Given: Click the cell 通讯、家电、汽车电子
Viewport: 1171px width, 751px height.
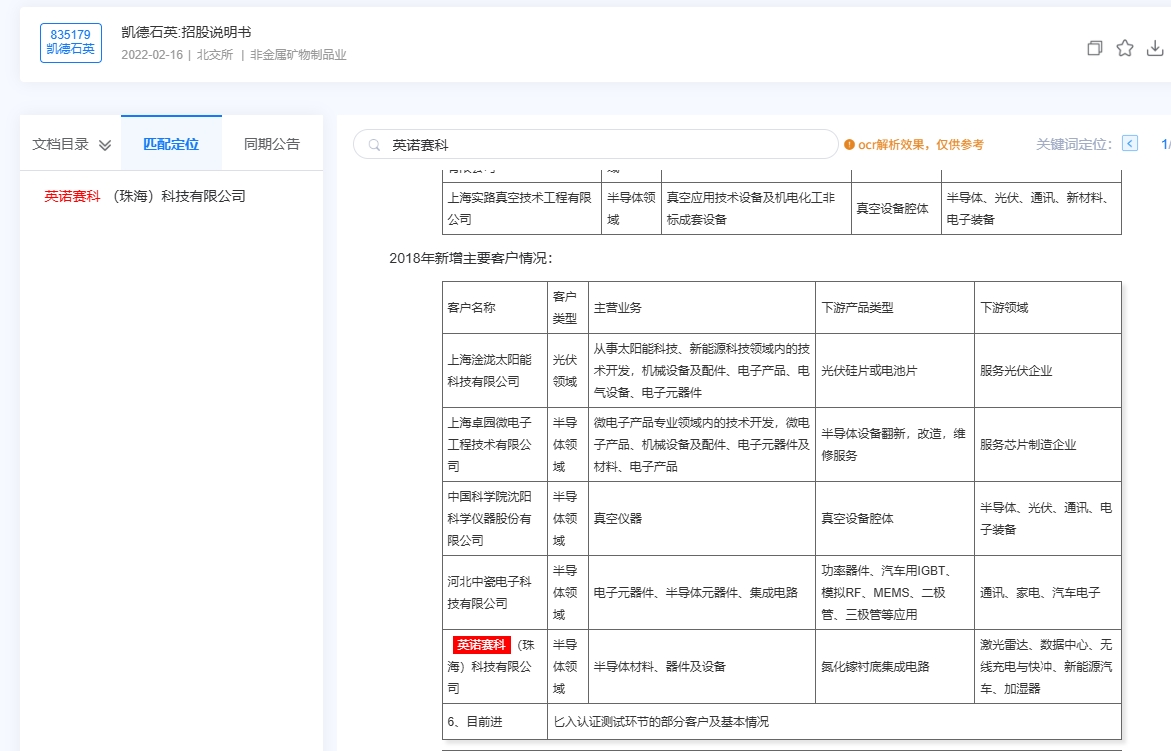Looking at the screenshot, I should pyautogui.click(x=1048, y=592).
